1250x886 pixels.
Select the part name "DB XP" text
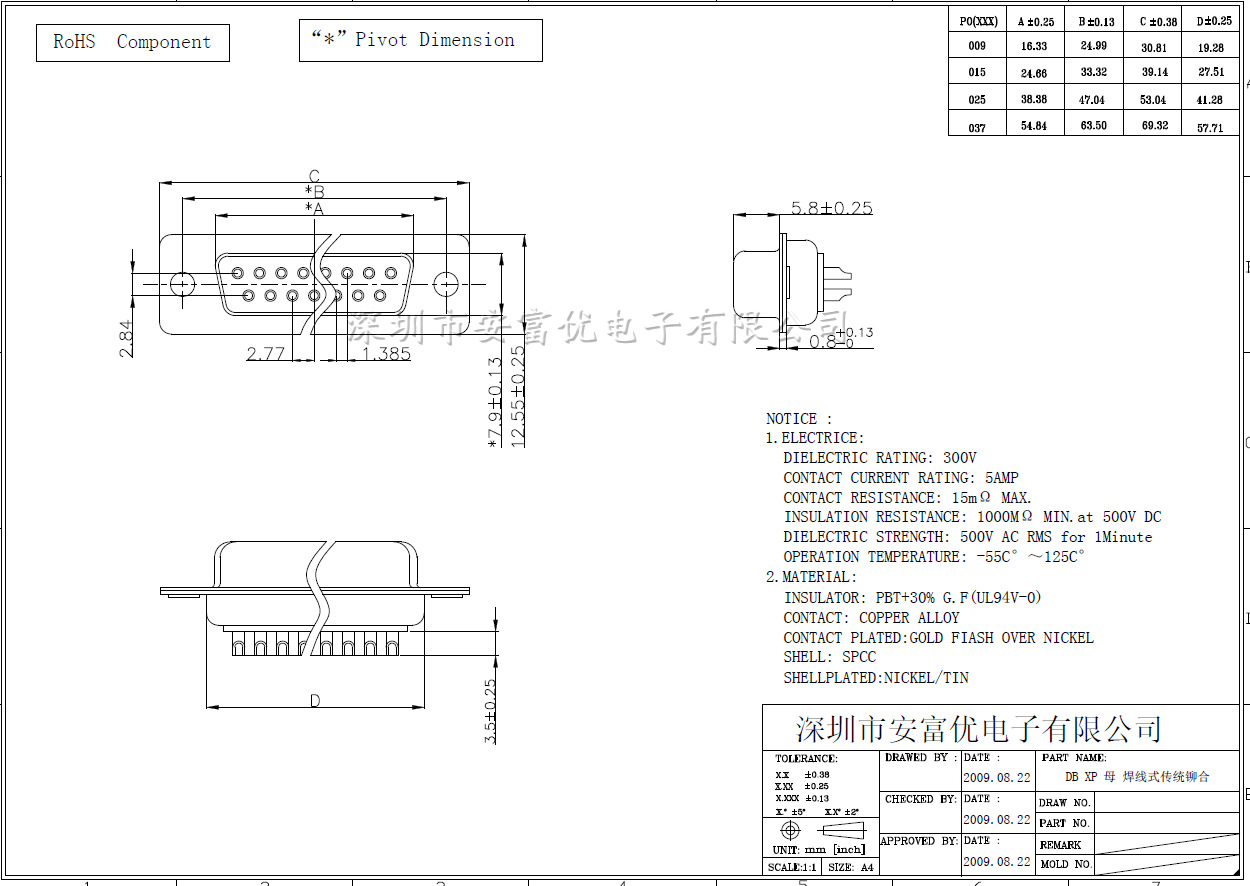(x=1137, y=777)
